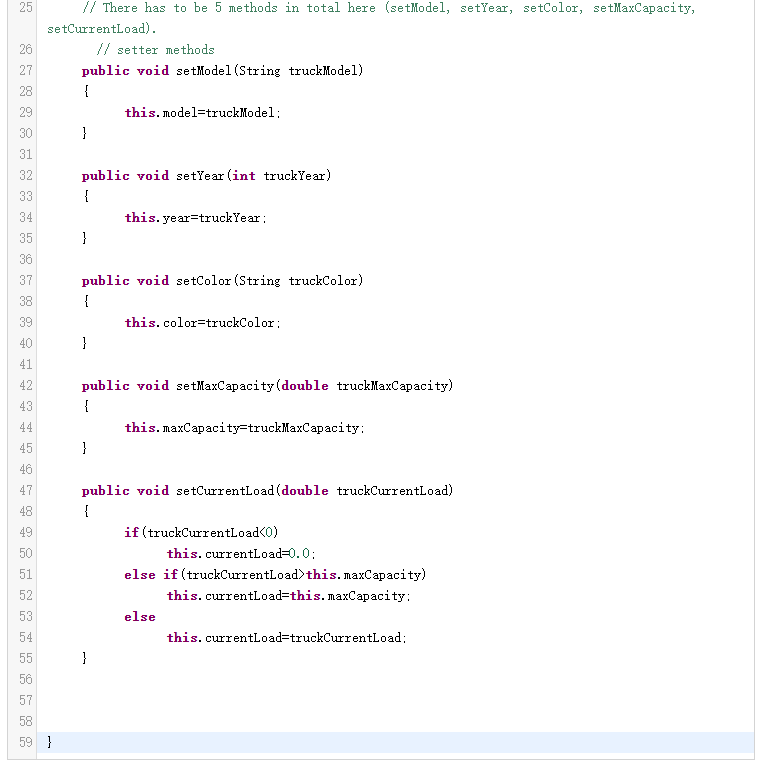Click the opening brace on line 28
Image resolution: width=764 pixels, height=763 pixels.
[x=86, y=91]
